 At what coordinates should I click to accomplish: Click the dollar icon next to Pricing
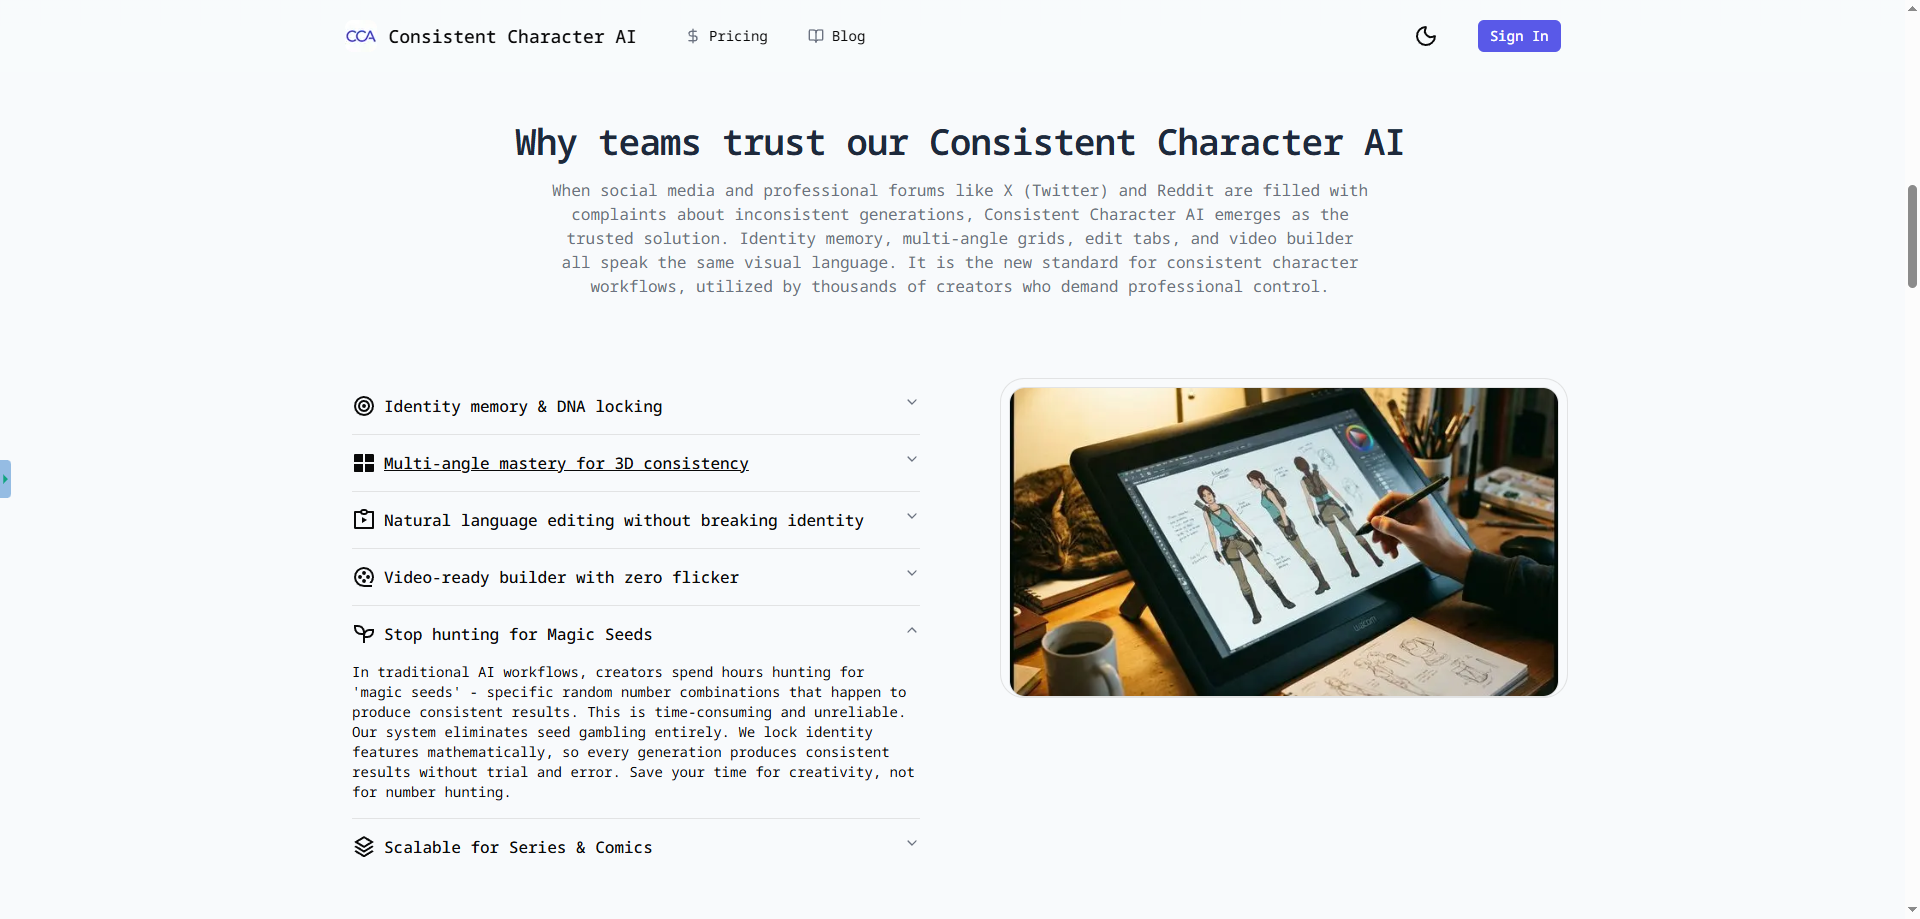pyautogui.click(x=692, y=36)
